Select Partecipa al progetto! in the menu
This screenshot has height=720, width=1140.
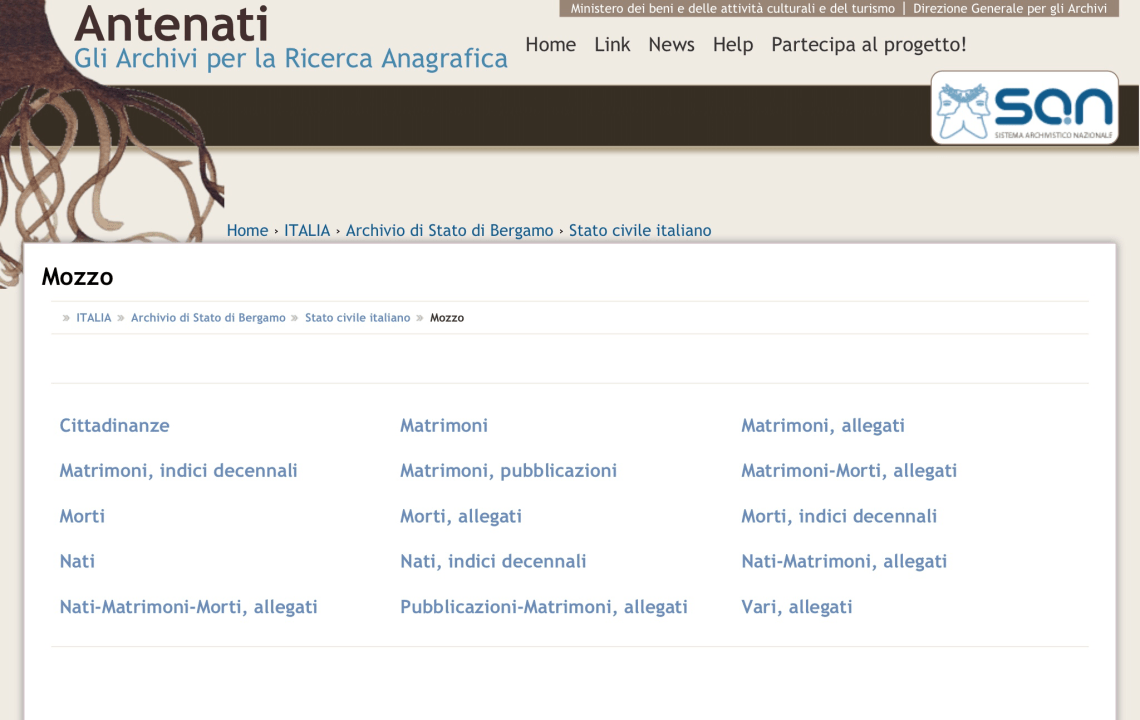click(x=868, y=45)
